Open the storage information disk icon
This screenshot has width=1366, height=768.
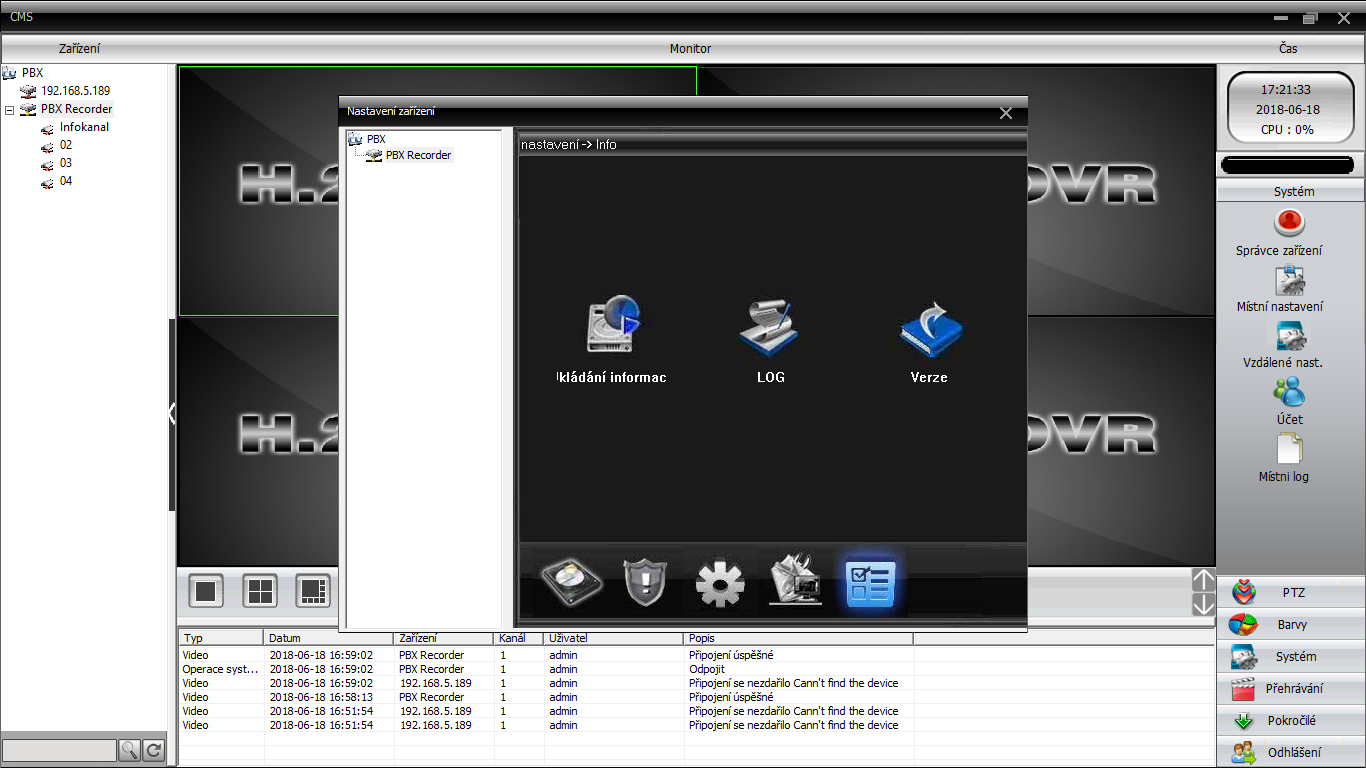pyautogui.click(x=612, y=326)
